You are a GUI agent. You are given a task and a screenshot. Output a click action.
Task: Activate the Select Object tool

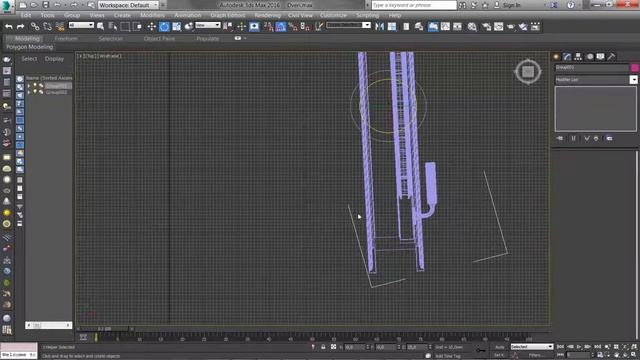[100, 27]
